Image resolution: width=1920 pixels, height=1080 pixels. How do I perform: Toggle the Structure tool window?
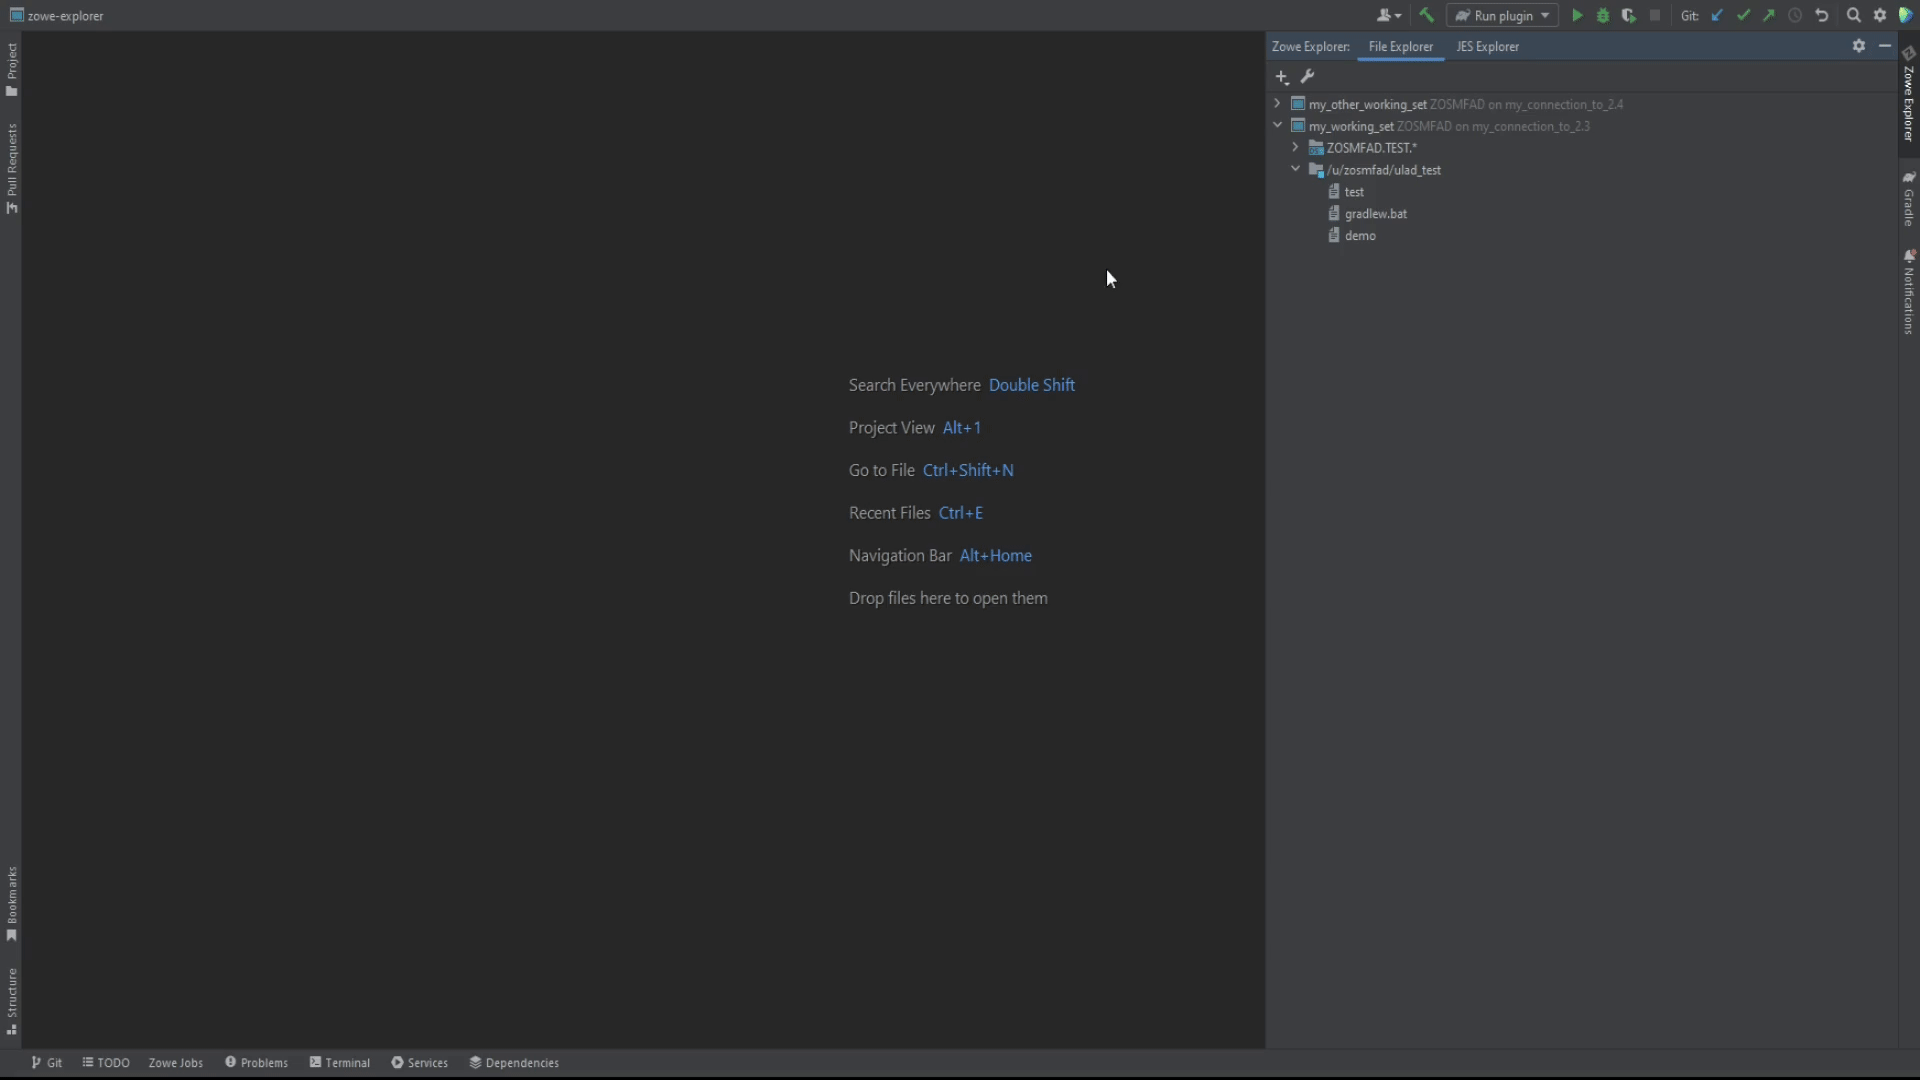tap(11, 998)
